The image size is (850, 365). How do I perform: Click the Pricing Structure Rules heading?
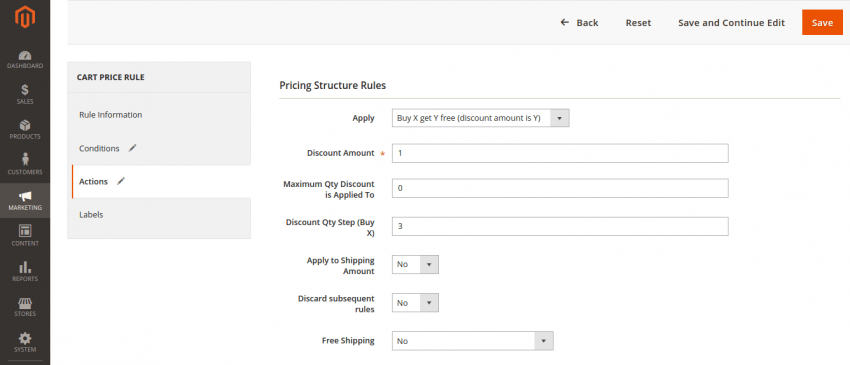point(332,86)
